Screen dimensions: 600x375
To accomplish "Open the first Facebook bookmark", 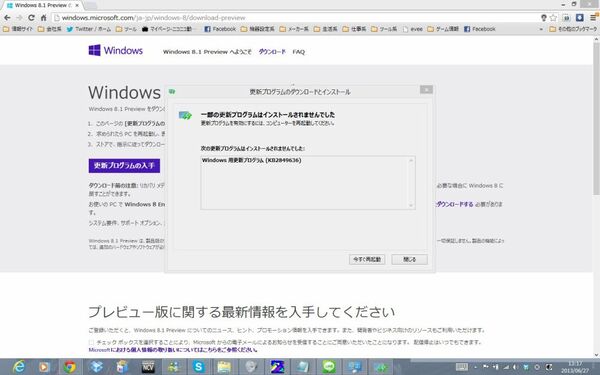I will 220,29.
